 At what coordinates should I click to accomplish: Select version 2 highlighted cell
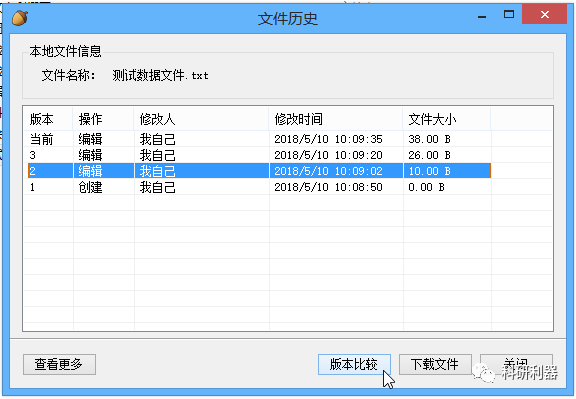pos(33,171)
